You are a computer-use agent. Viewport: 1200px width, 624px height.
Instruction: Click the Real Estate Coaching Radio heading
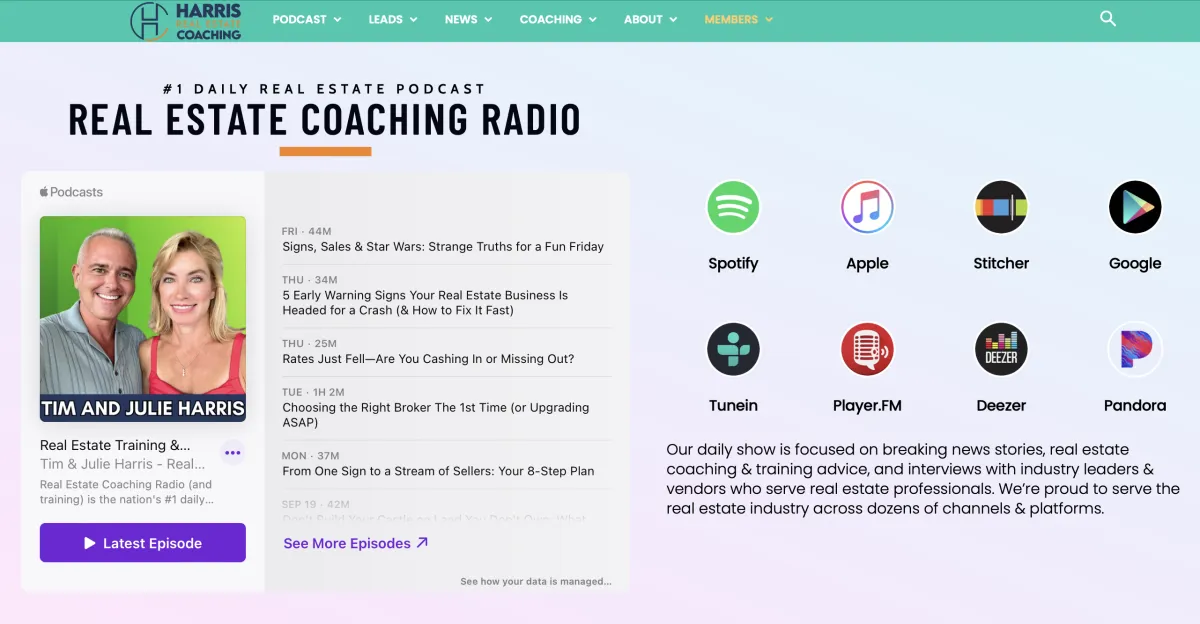click(x=325, y=120)
